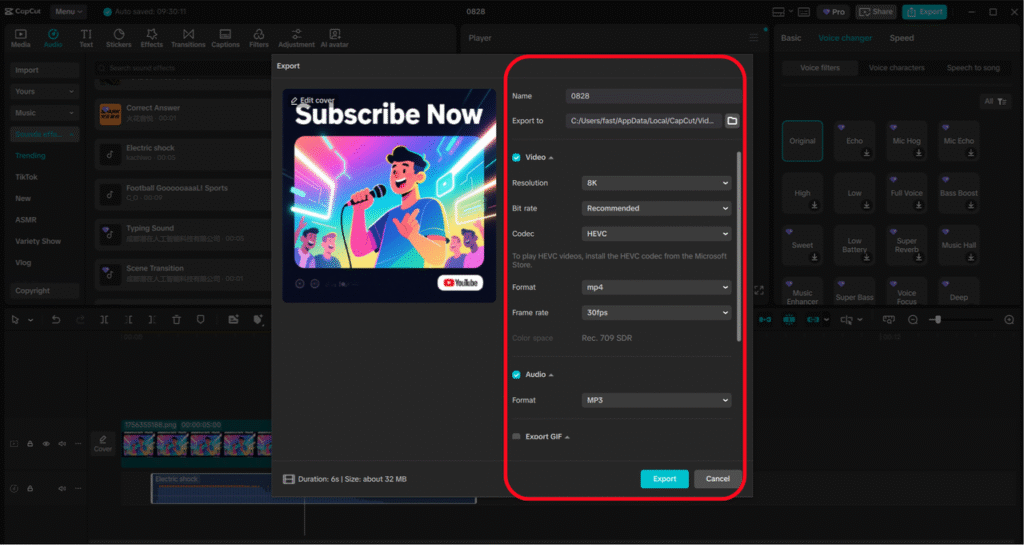
Task: Click the Player panel menu icon
Action: (754, 39)
